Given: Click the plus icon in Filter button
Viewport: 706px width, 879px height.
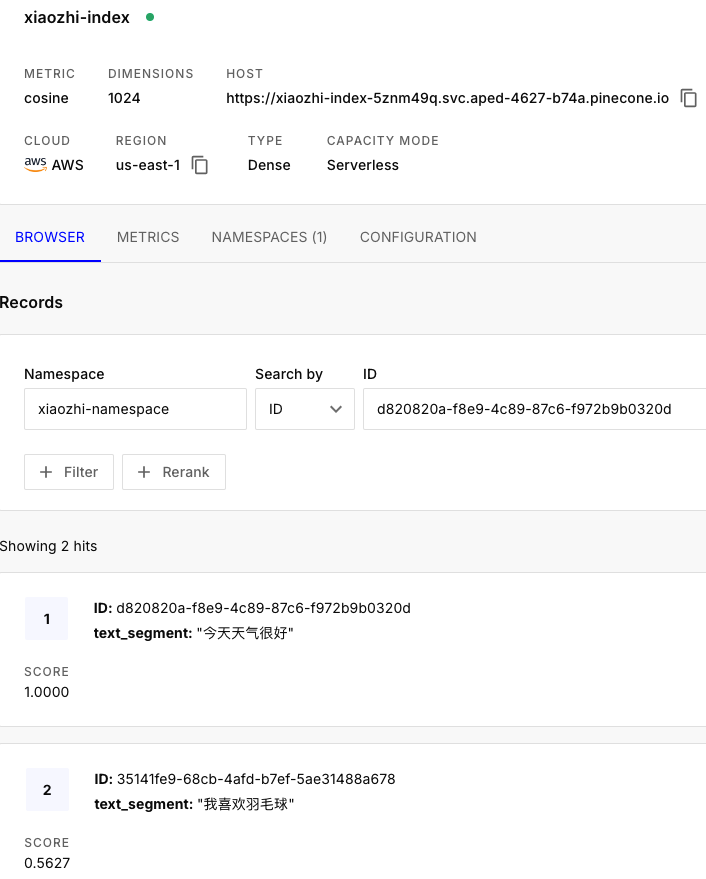Looking at the screenshot, I should tap(46, 472).
